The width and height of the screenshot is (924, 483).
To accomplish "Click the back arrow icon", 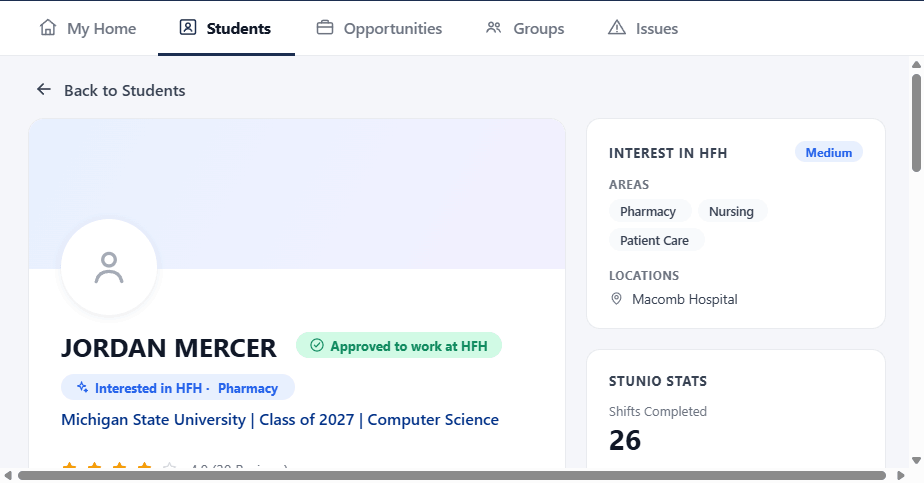I will (44, 90).
